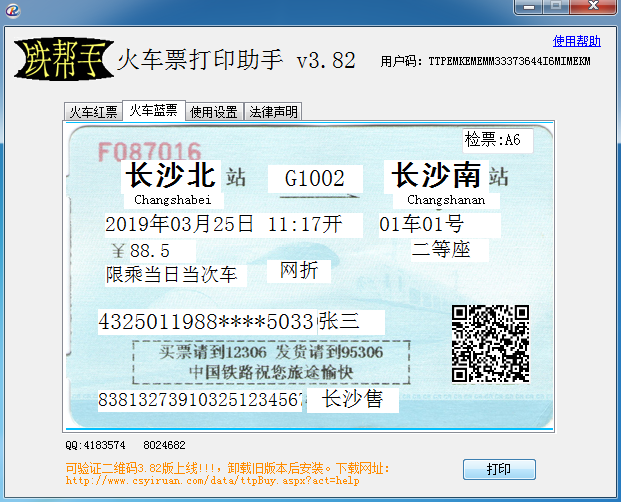Click the 铁帮手 logo image
The image size is (621, 502).
[x=64, y=59]
